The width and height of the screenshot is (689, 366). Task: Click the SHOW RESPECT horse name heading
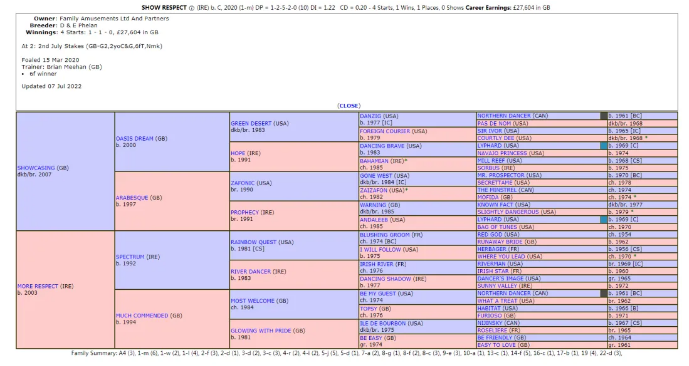(164, 8)
